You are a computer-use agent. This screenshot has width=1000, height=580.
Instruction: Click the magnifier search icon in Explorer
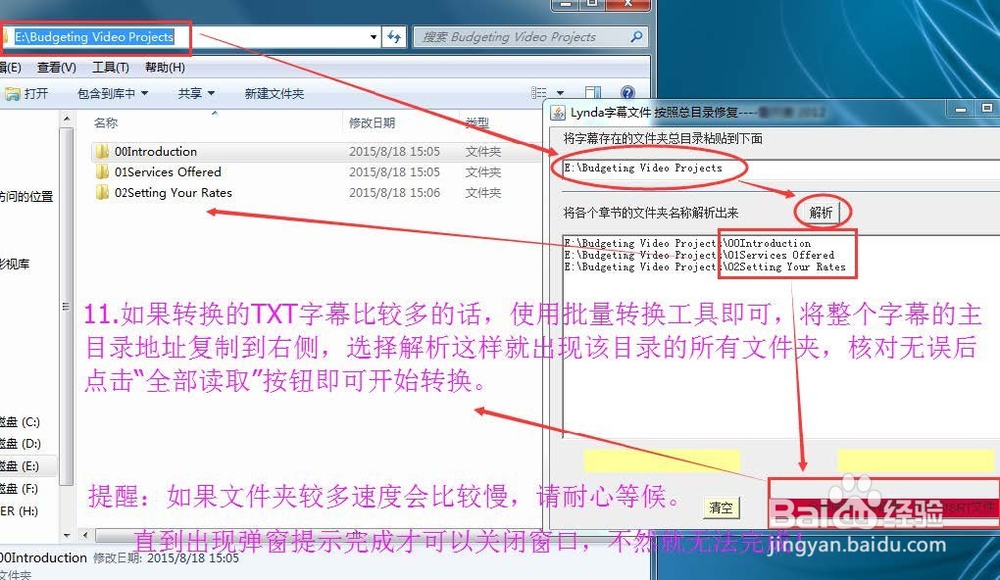coord(636,37)
